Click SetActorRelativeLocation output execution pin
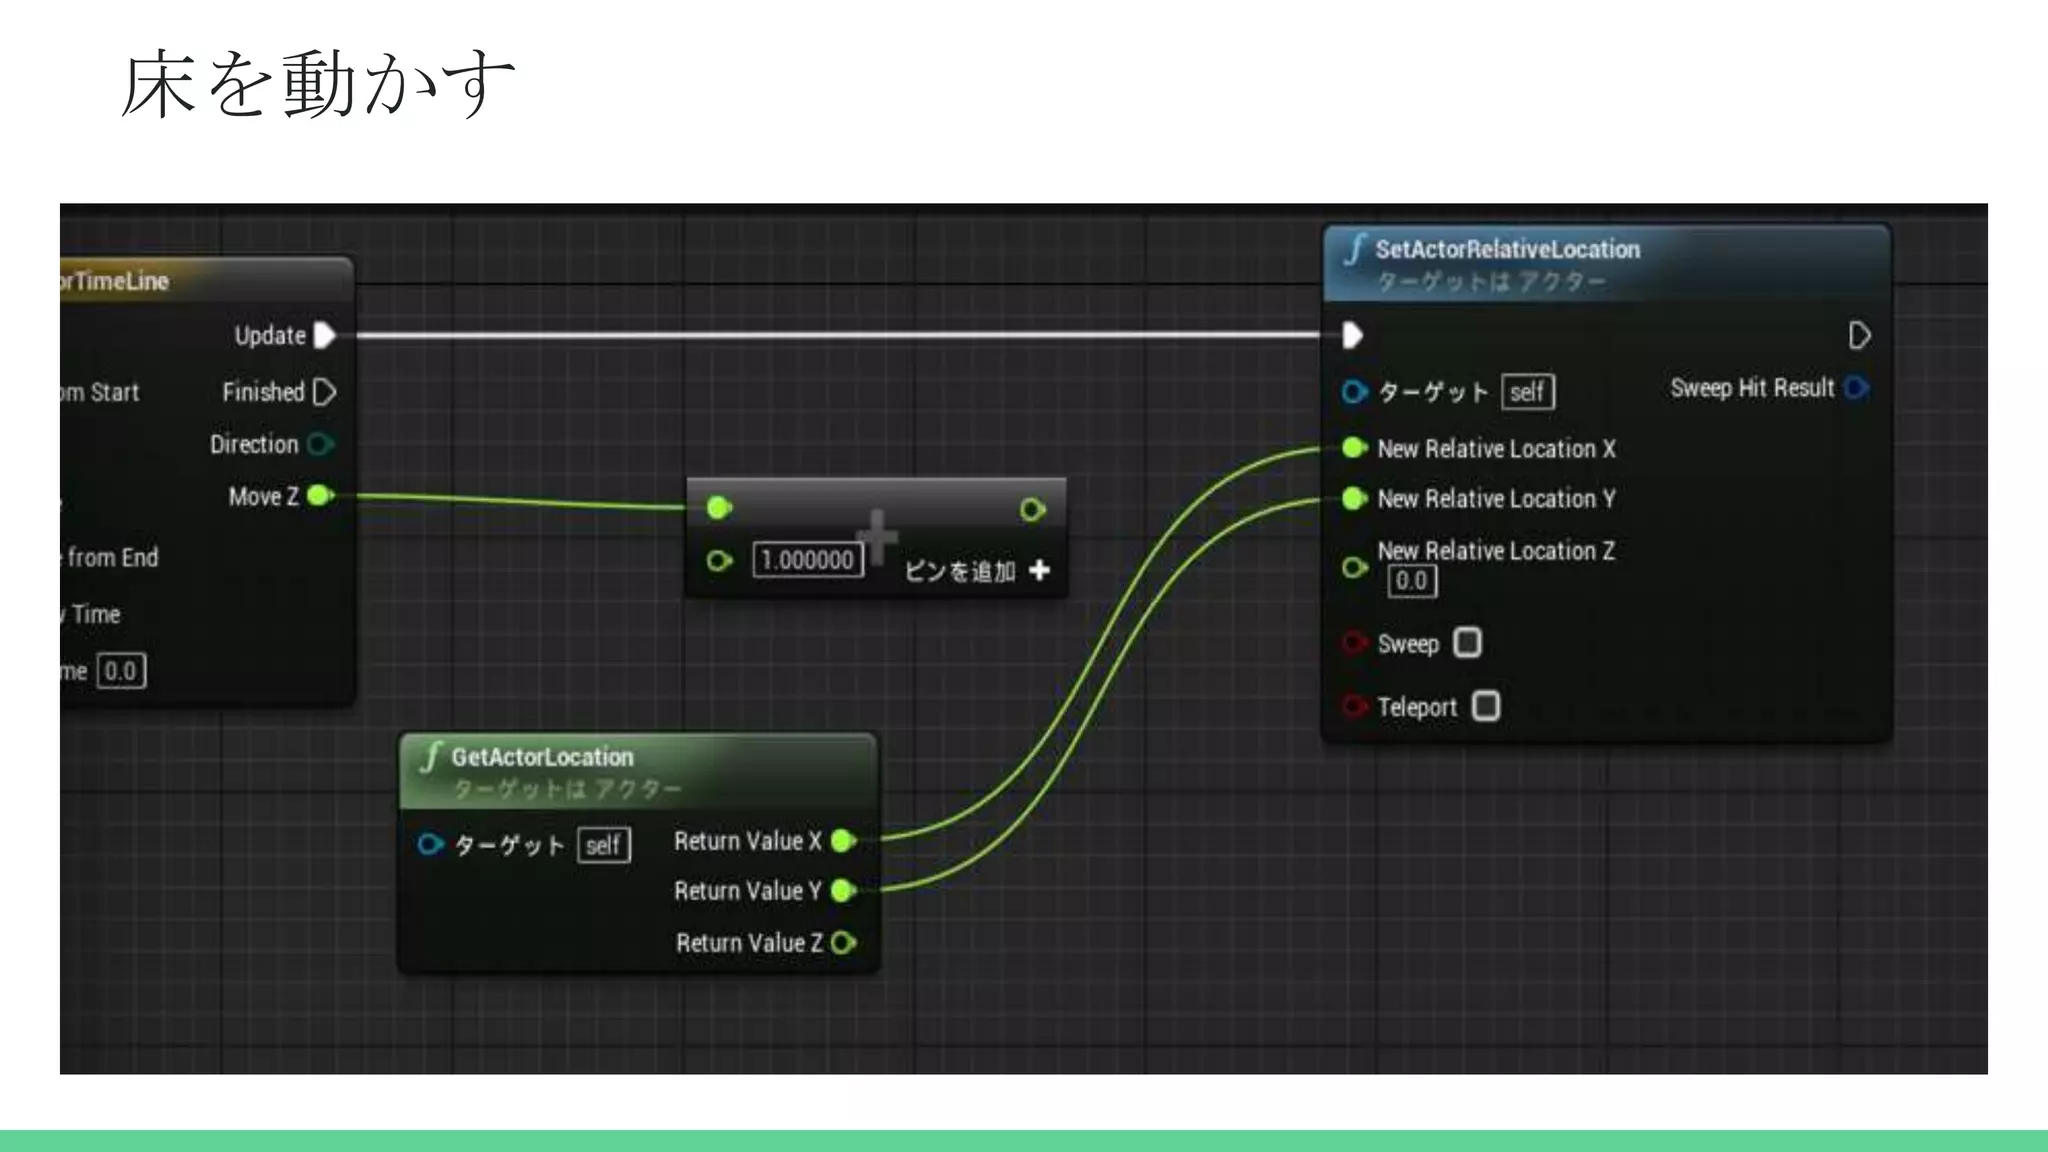Image resolution: width=2048 pixels, height=1152 pixels. pos(1859,335)
